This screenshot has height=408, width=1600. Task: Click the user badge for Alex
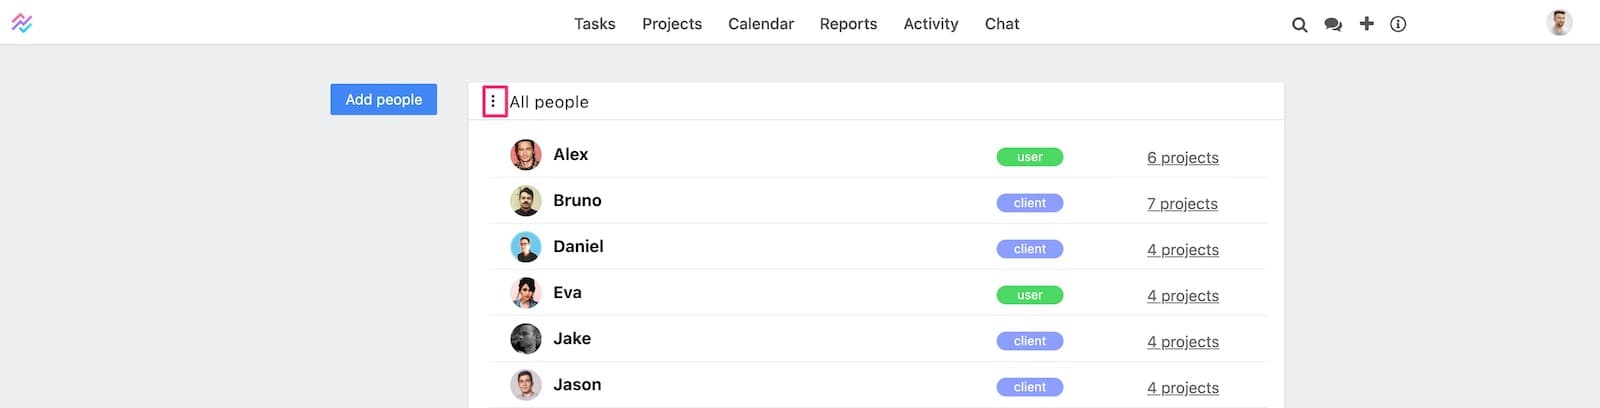click(x=1029, y=157)
